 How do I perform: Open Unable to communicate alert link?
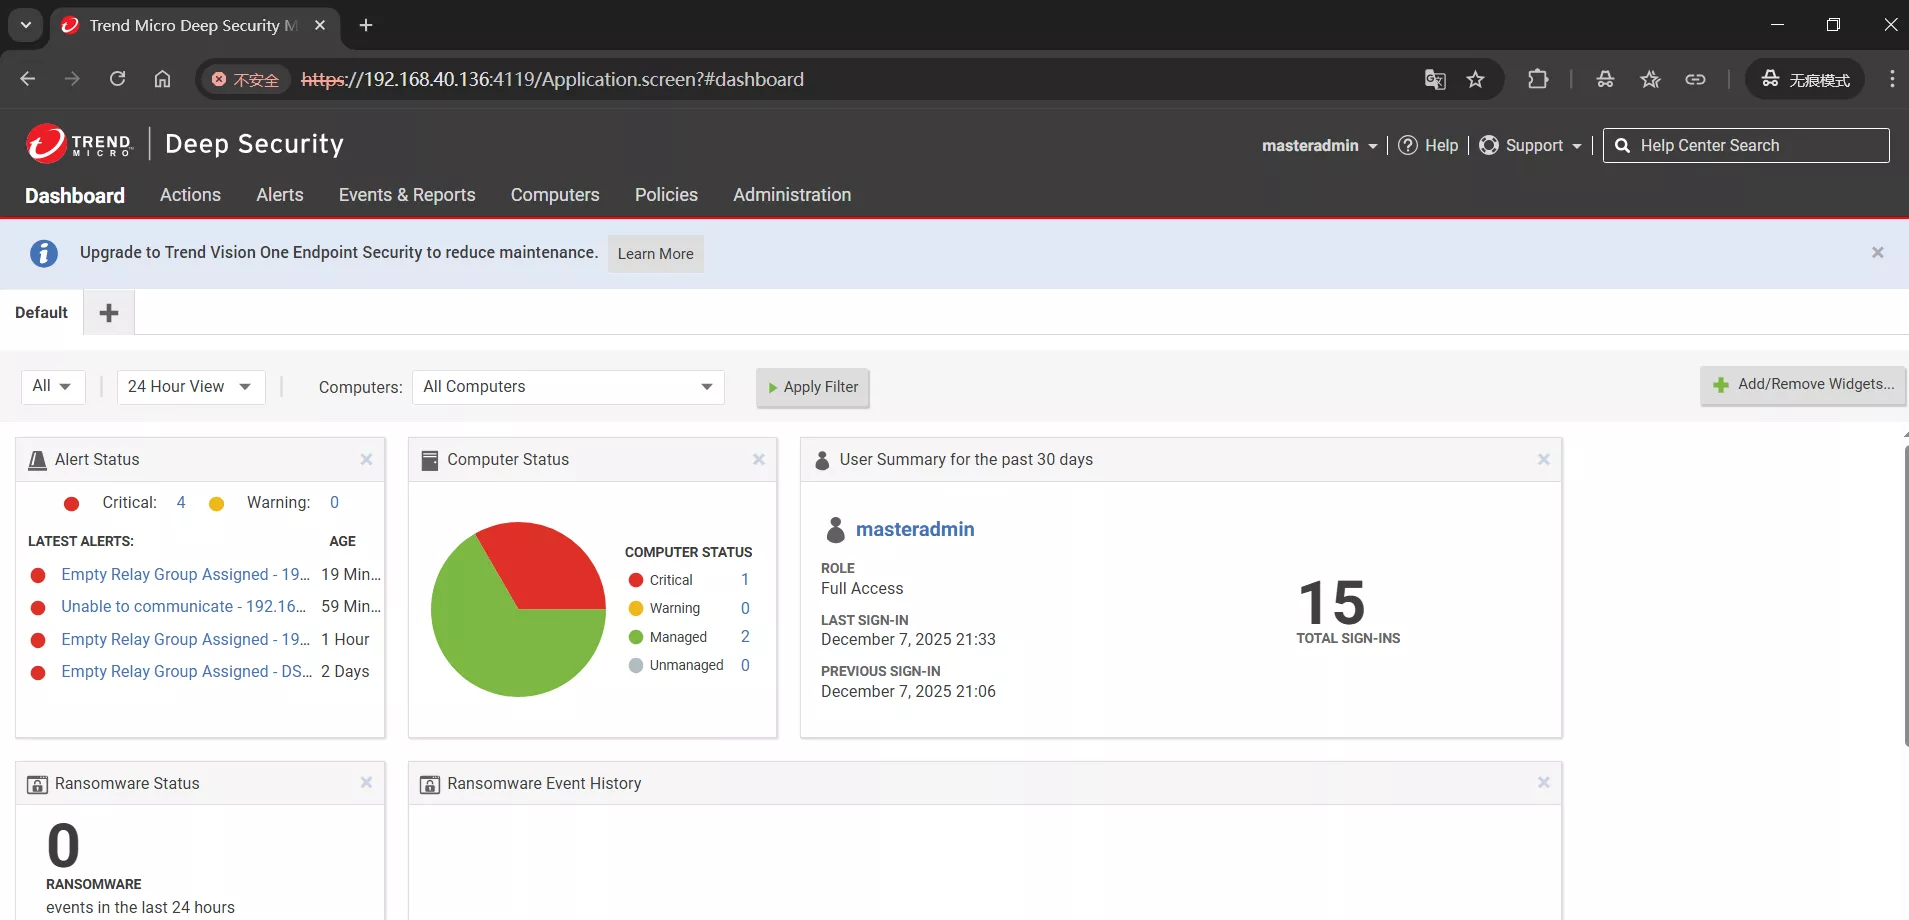[x=183, y=607]
